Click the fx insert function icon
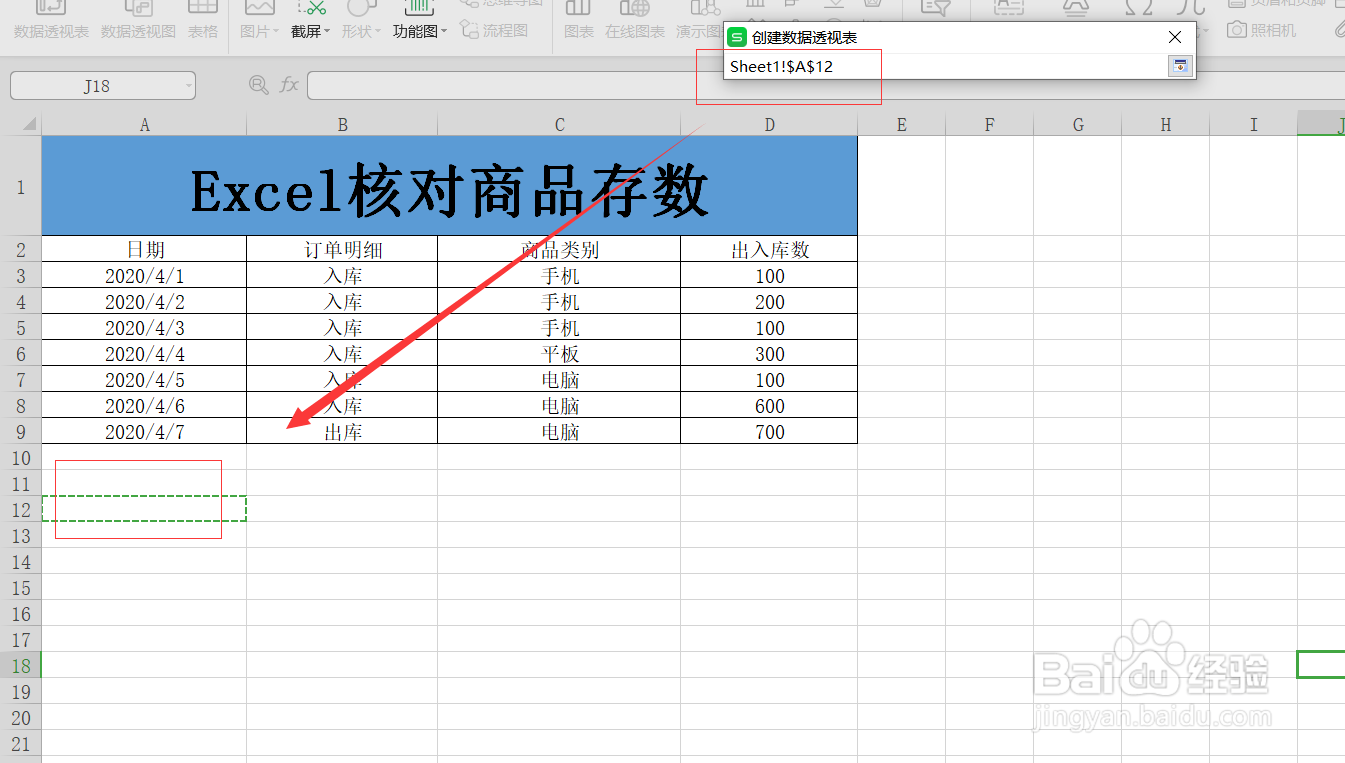Image resolution: width=1345 pixels, height=763 pixels. [289, 86]
